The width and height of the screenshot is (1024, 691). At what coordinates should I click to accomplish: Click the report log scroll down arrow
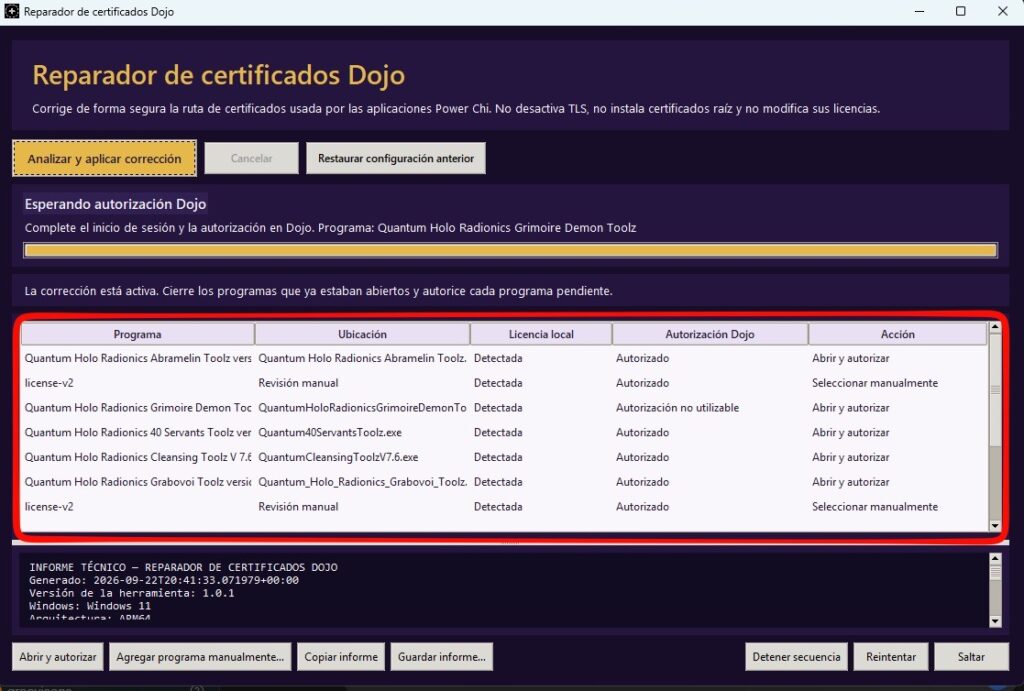pyautogui.click(x=995, y=621)
